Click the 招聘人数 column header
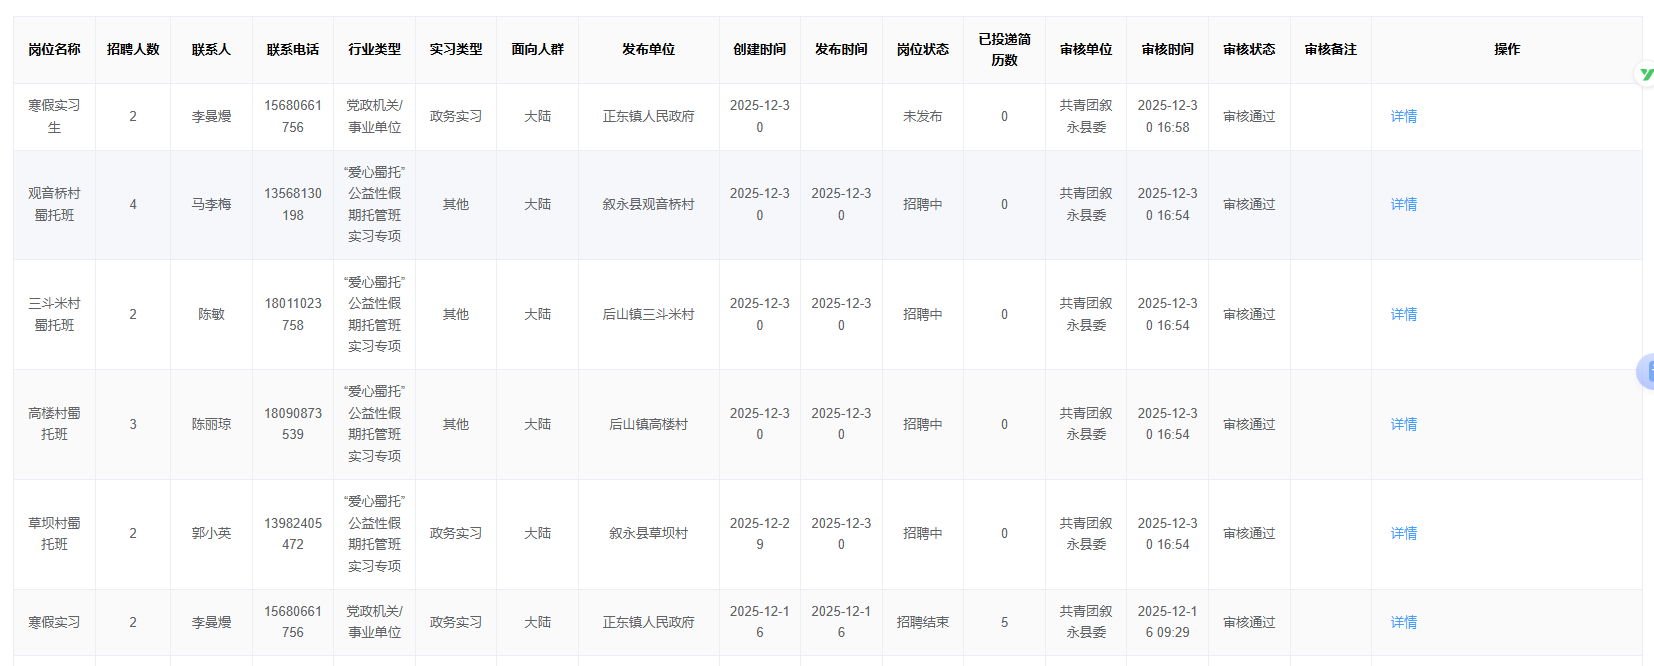Image resolution: width=1654 pixels, height=666 pixels. (133, 49)
